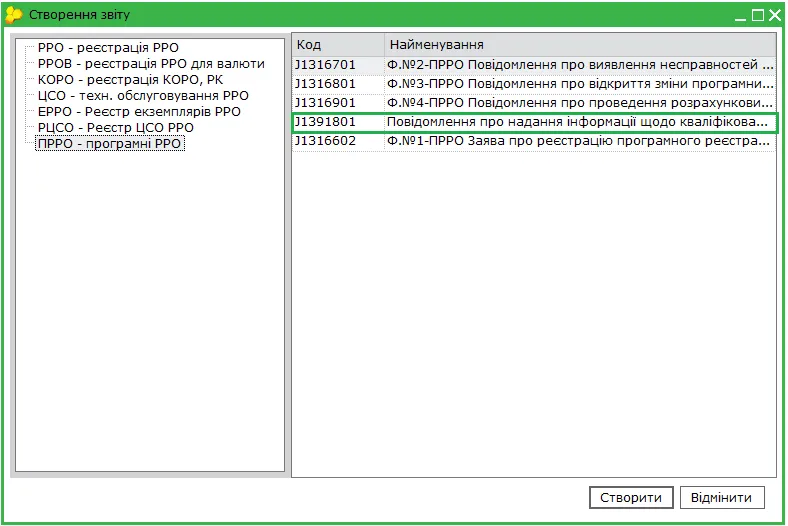
Task: Click the 'Код' column header
Action: 338,45
